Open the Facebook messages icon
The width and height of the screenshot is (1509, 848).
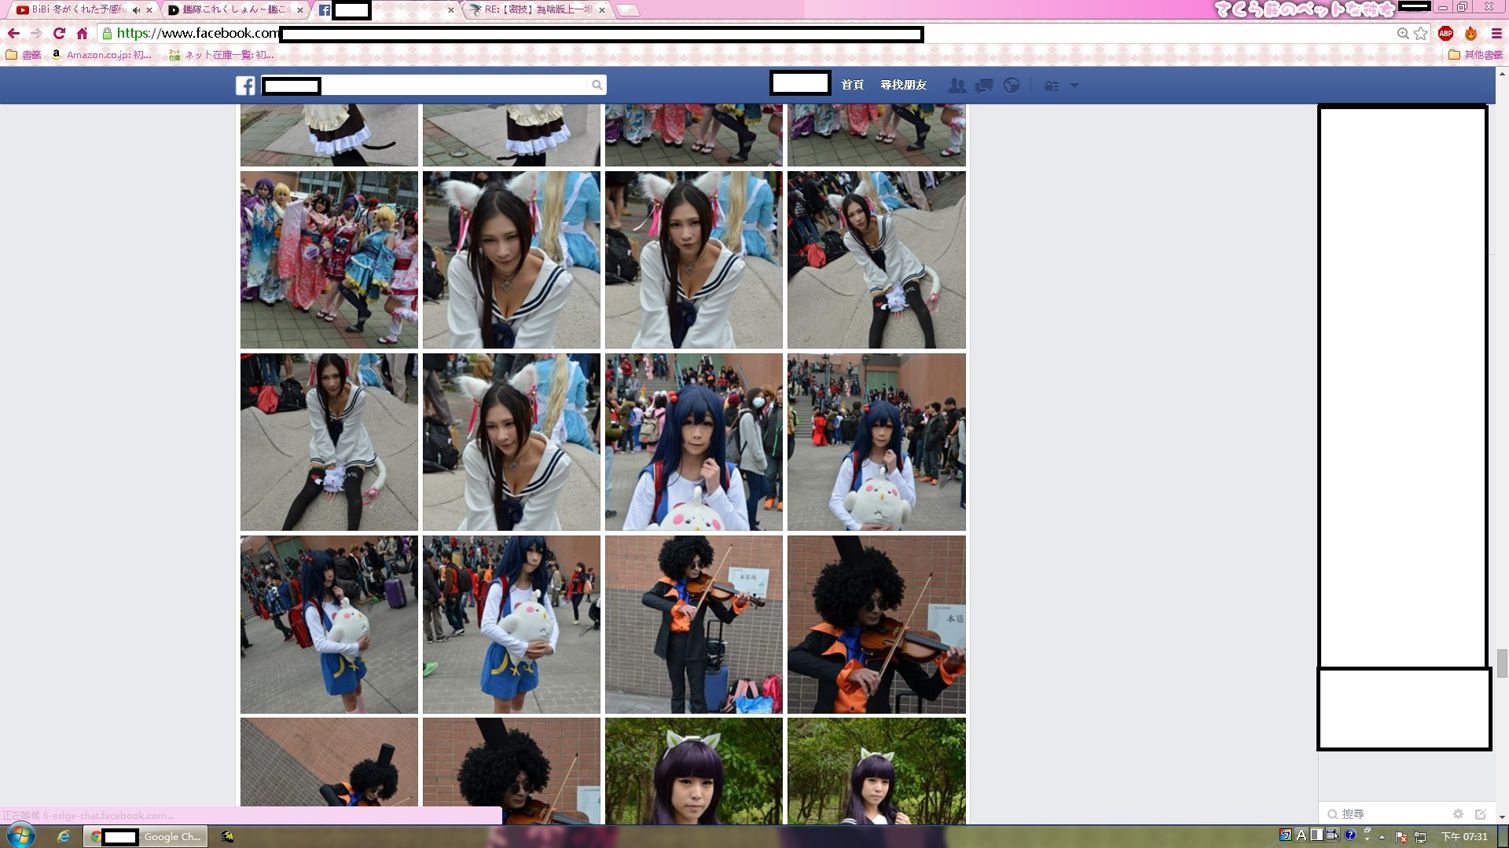984,86
